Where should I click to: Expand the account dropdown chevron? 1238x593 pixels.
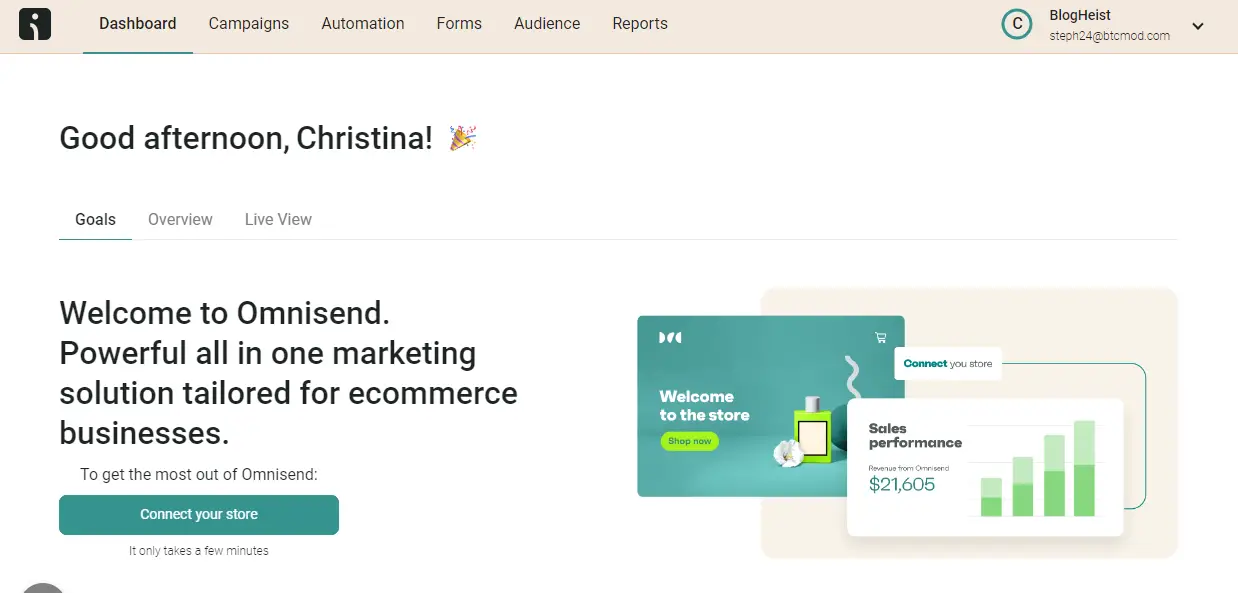(1198, 26)
